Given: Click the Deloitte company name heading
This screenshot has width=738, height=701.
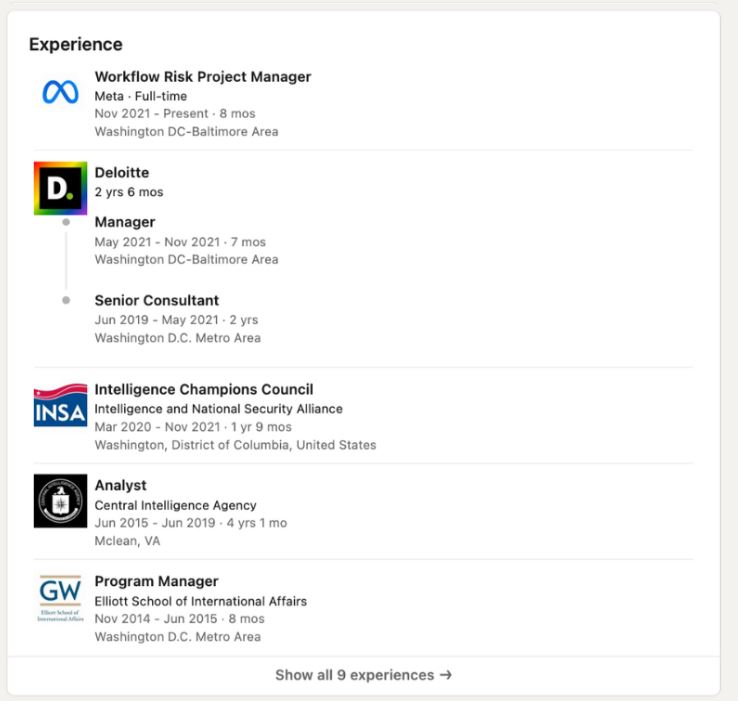Looking at the screenshot, I should 121,173.
